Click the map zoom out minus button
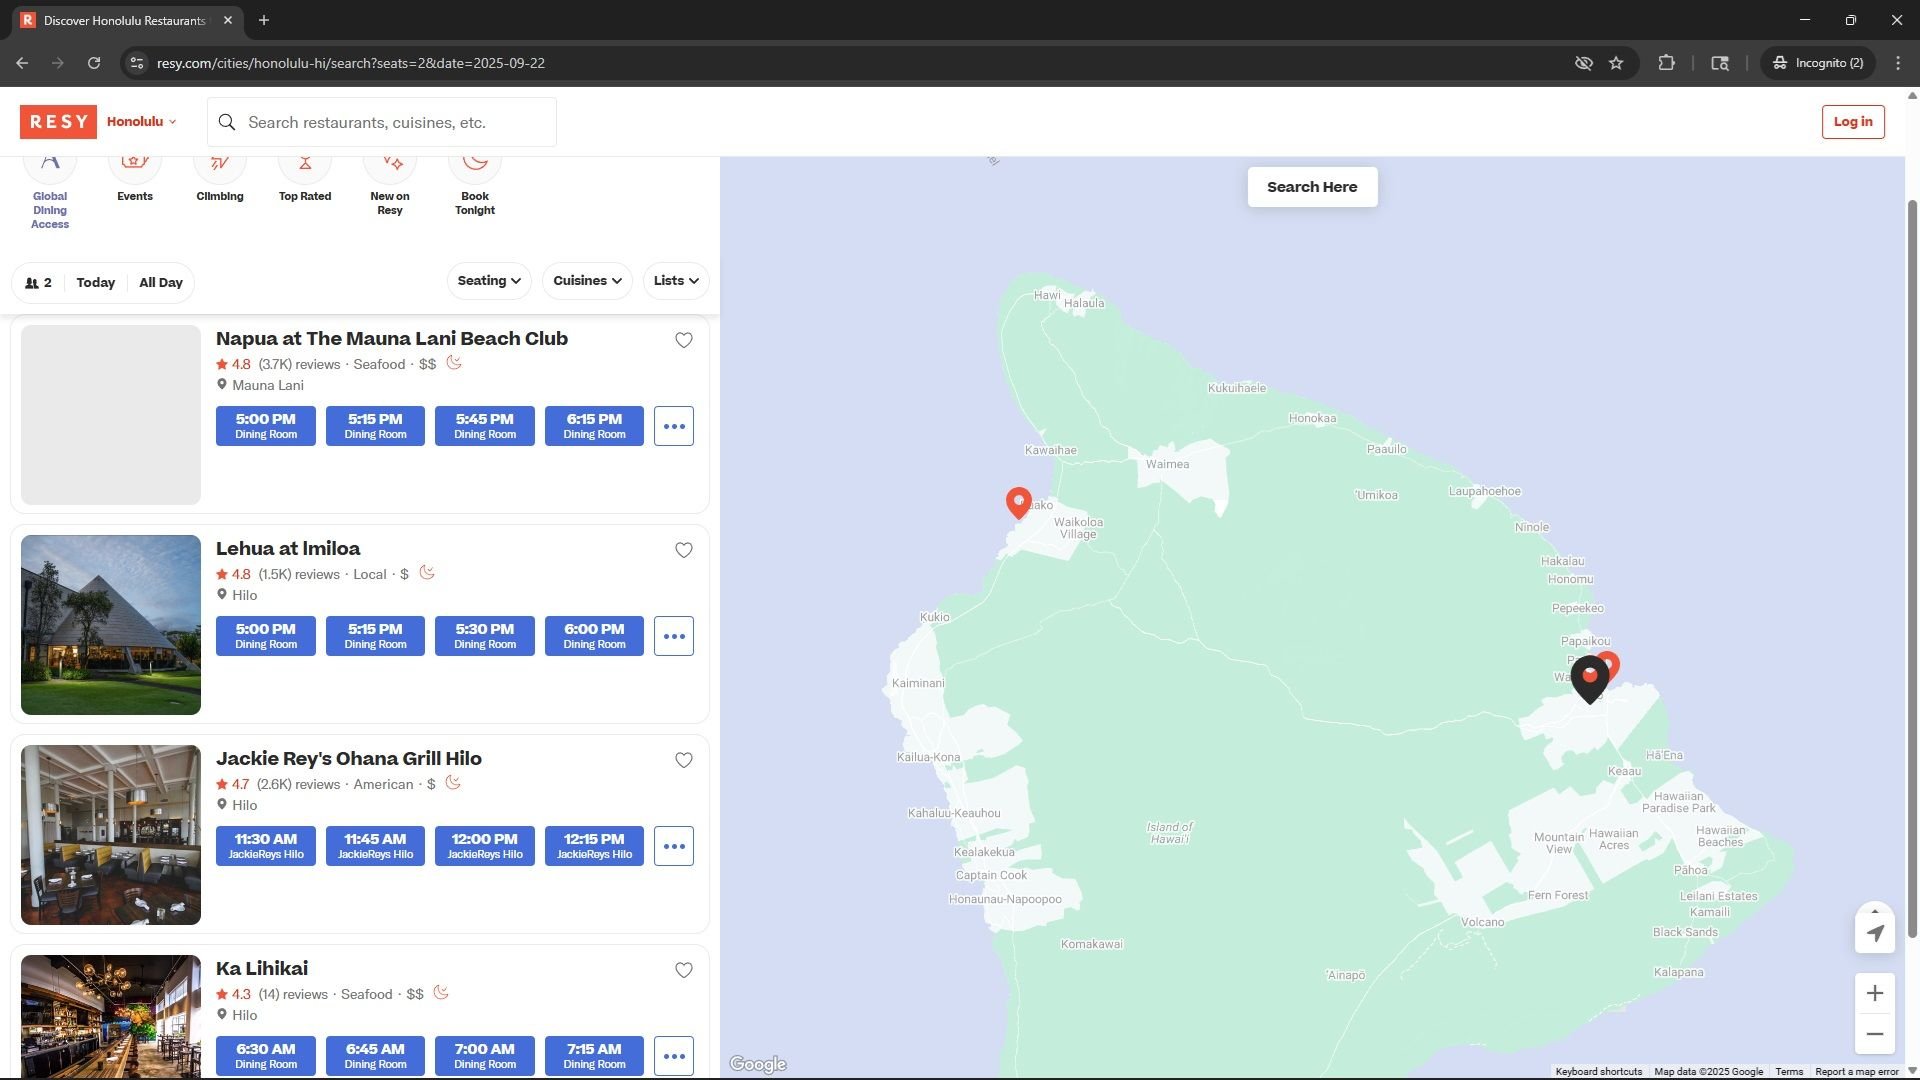 [x=1875, y=1034]
